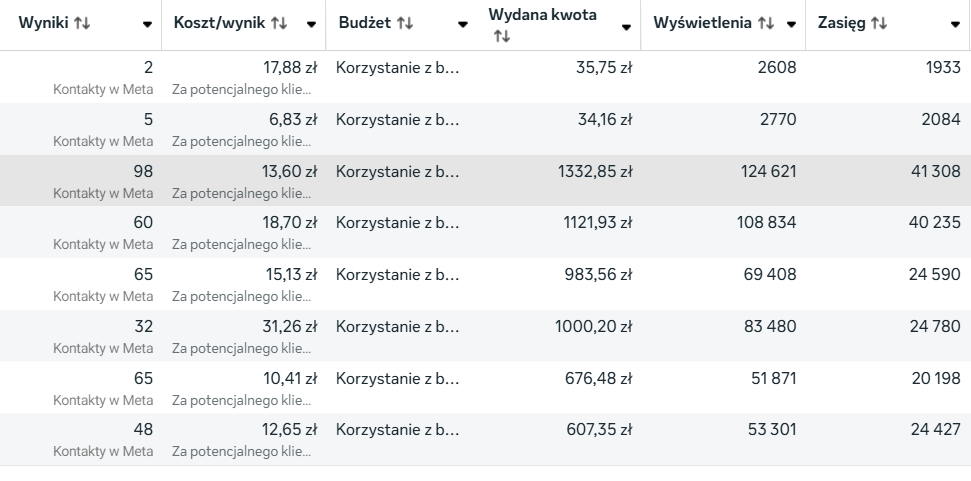The image size is (971, 481).
Task: Open Wyniki column dropdown arrow
Action: (147, 25)
